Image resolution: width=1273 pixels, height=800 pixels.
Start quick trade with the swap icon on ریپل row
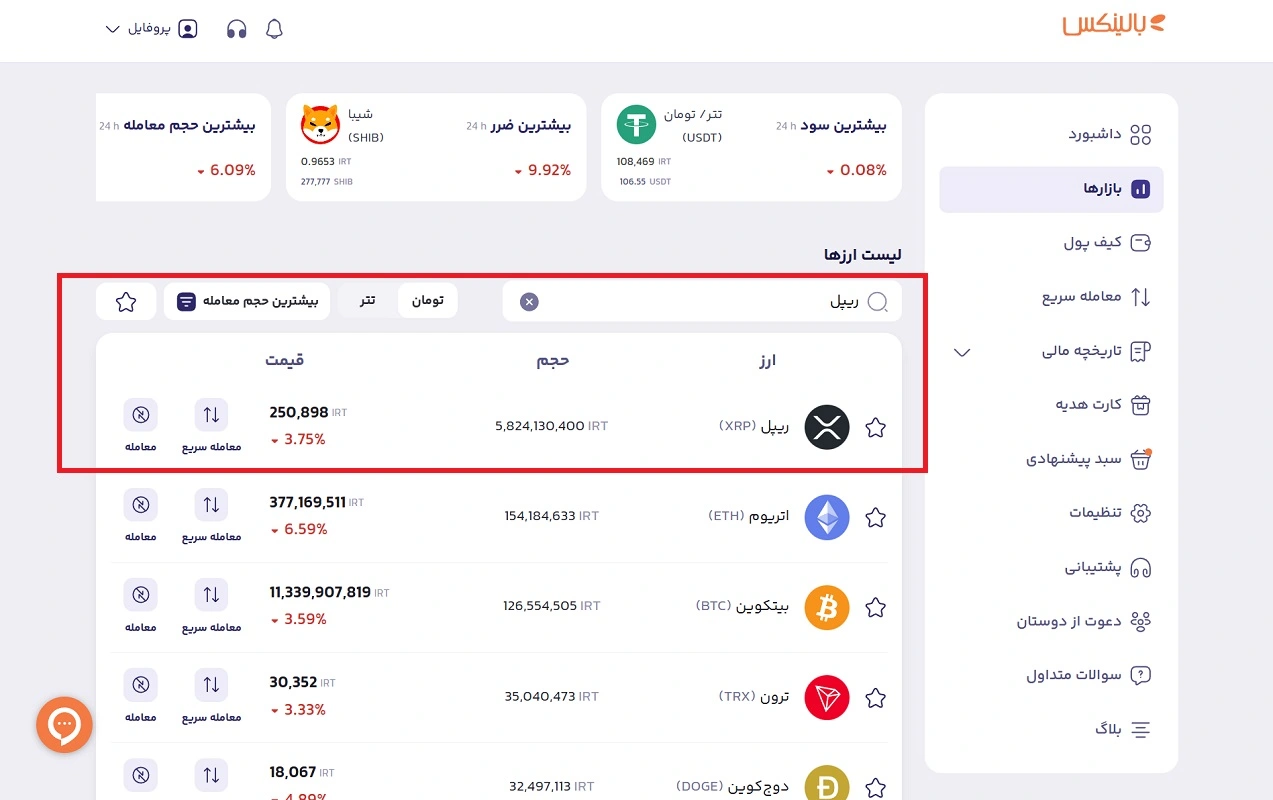tap(211, 414)
